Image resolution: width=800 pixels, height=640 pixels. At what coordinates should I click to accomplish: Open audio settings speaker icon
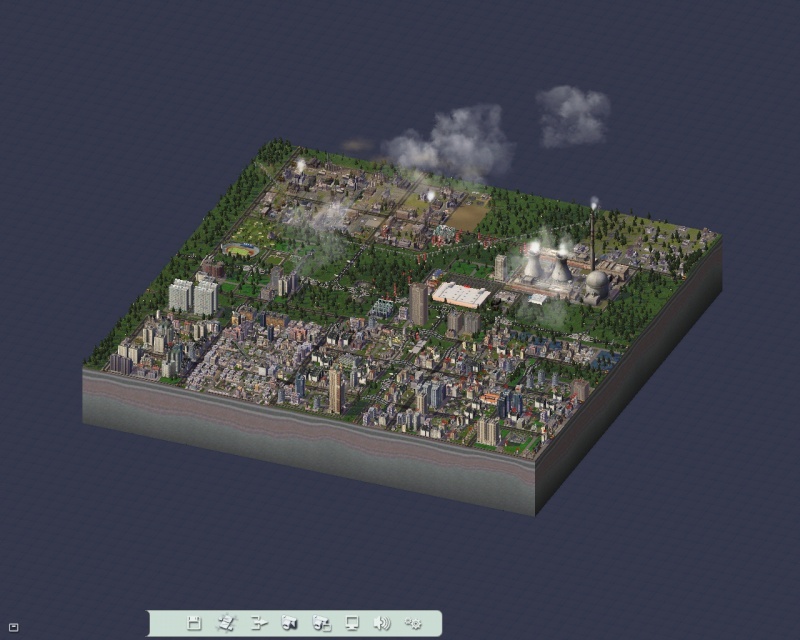click(x=382, y=623)
